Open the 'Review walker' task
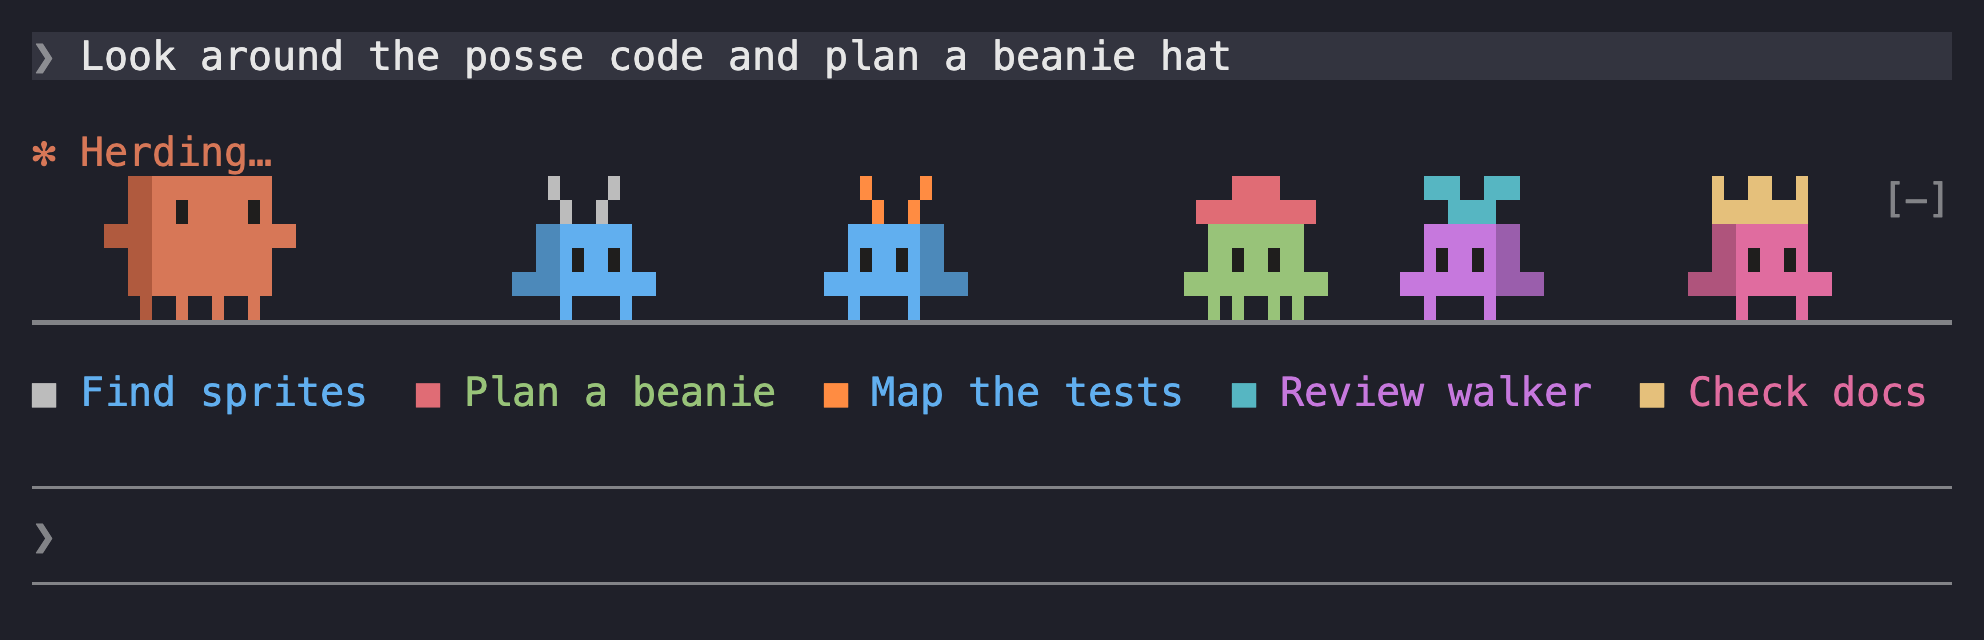 coord(1436,392)
